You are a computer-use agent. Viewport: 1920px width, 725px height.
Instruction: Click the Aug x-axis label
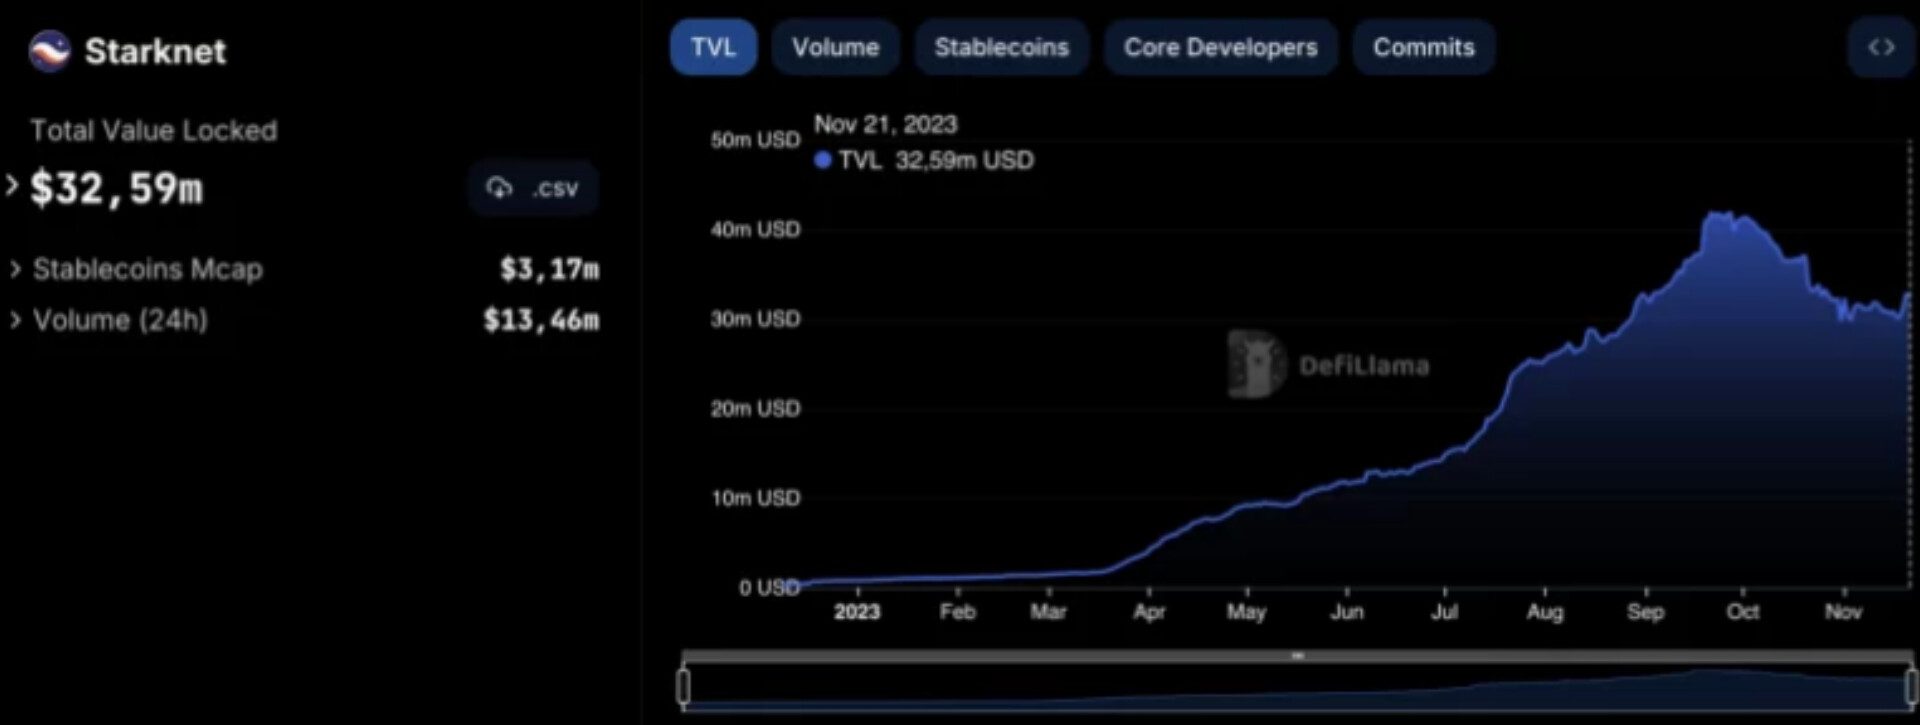[1545, 612]
